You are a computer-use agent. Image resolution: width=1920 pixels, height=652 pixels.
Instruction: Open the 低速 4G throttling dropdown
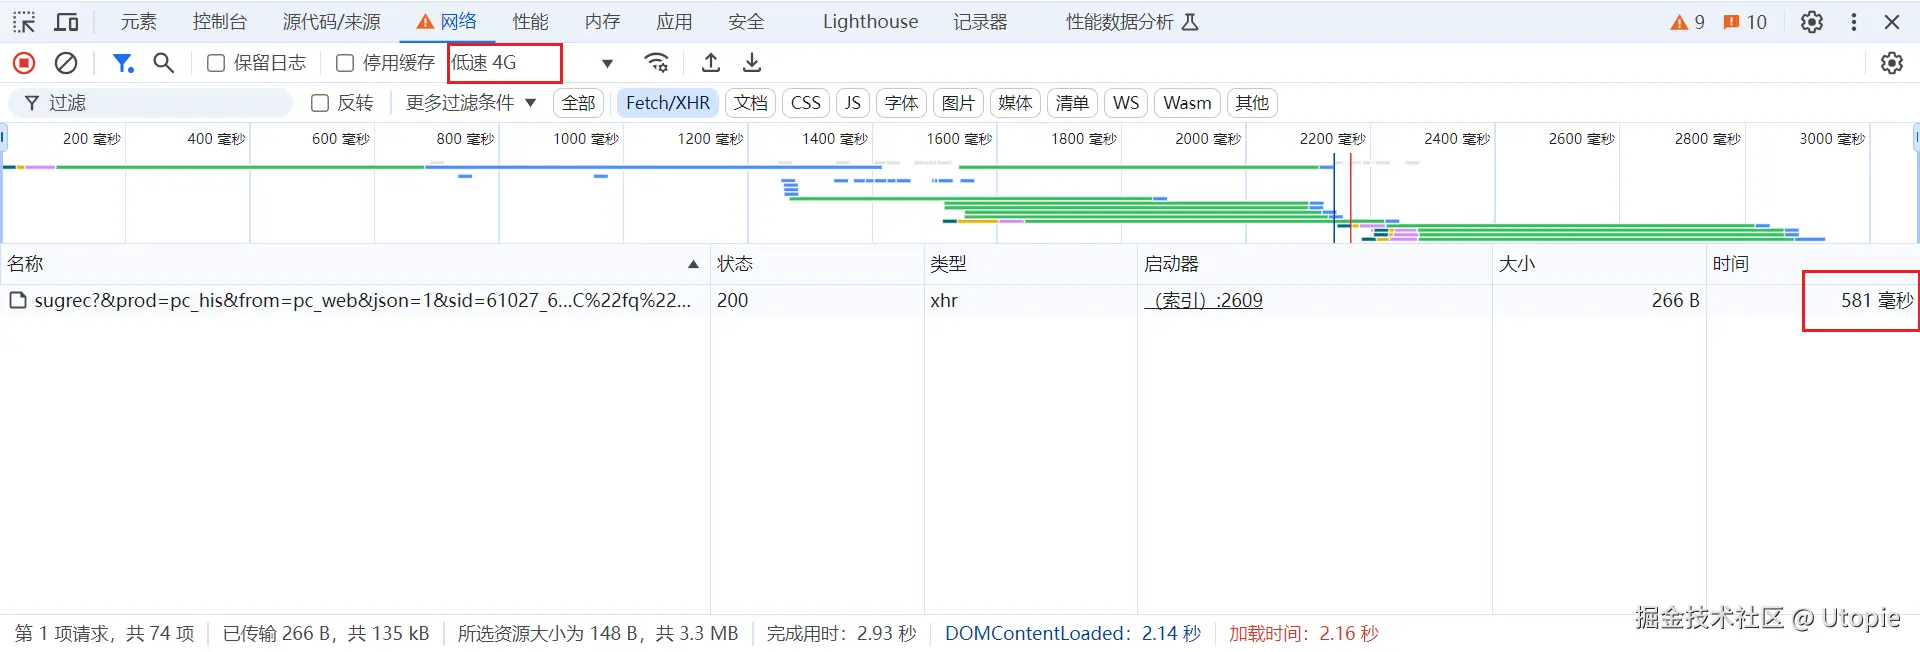532,63
